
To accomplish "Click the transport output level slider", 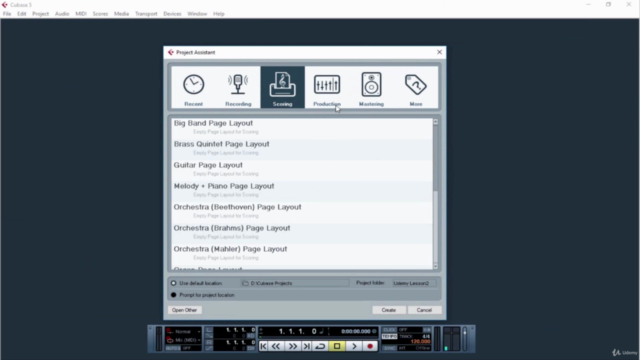I will click(464, 339).
